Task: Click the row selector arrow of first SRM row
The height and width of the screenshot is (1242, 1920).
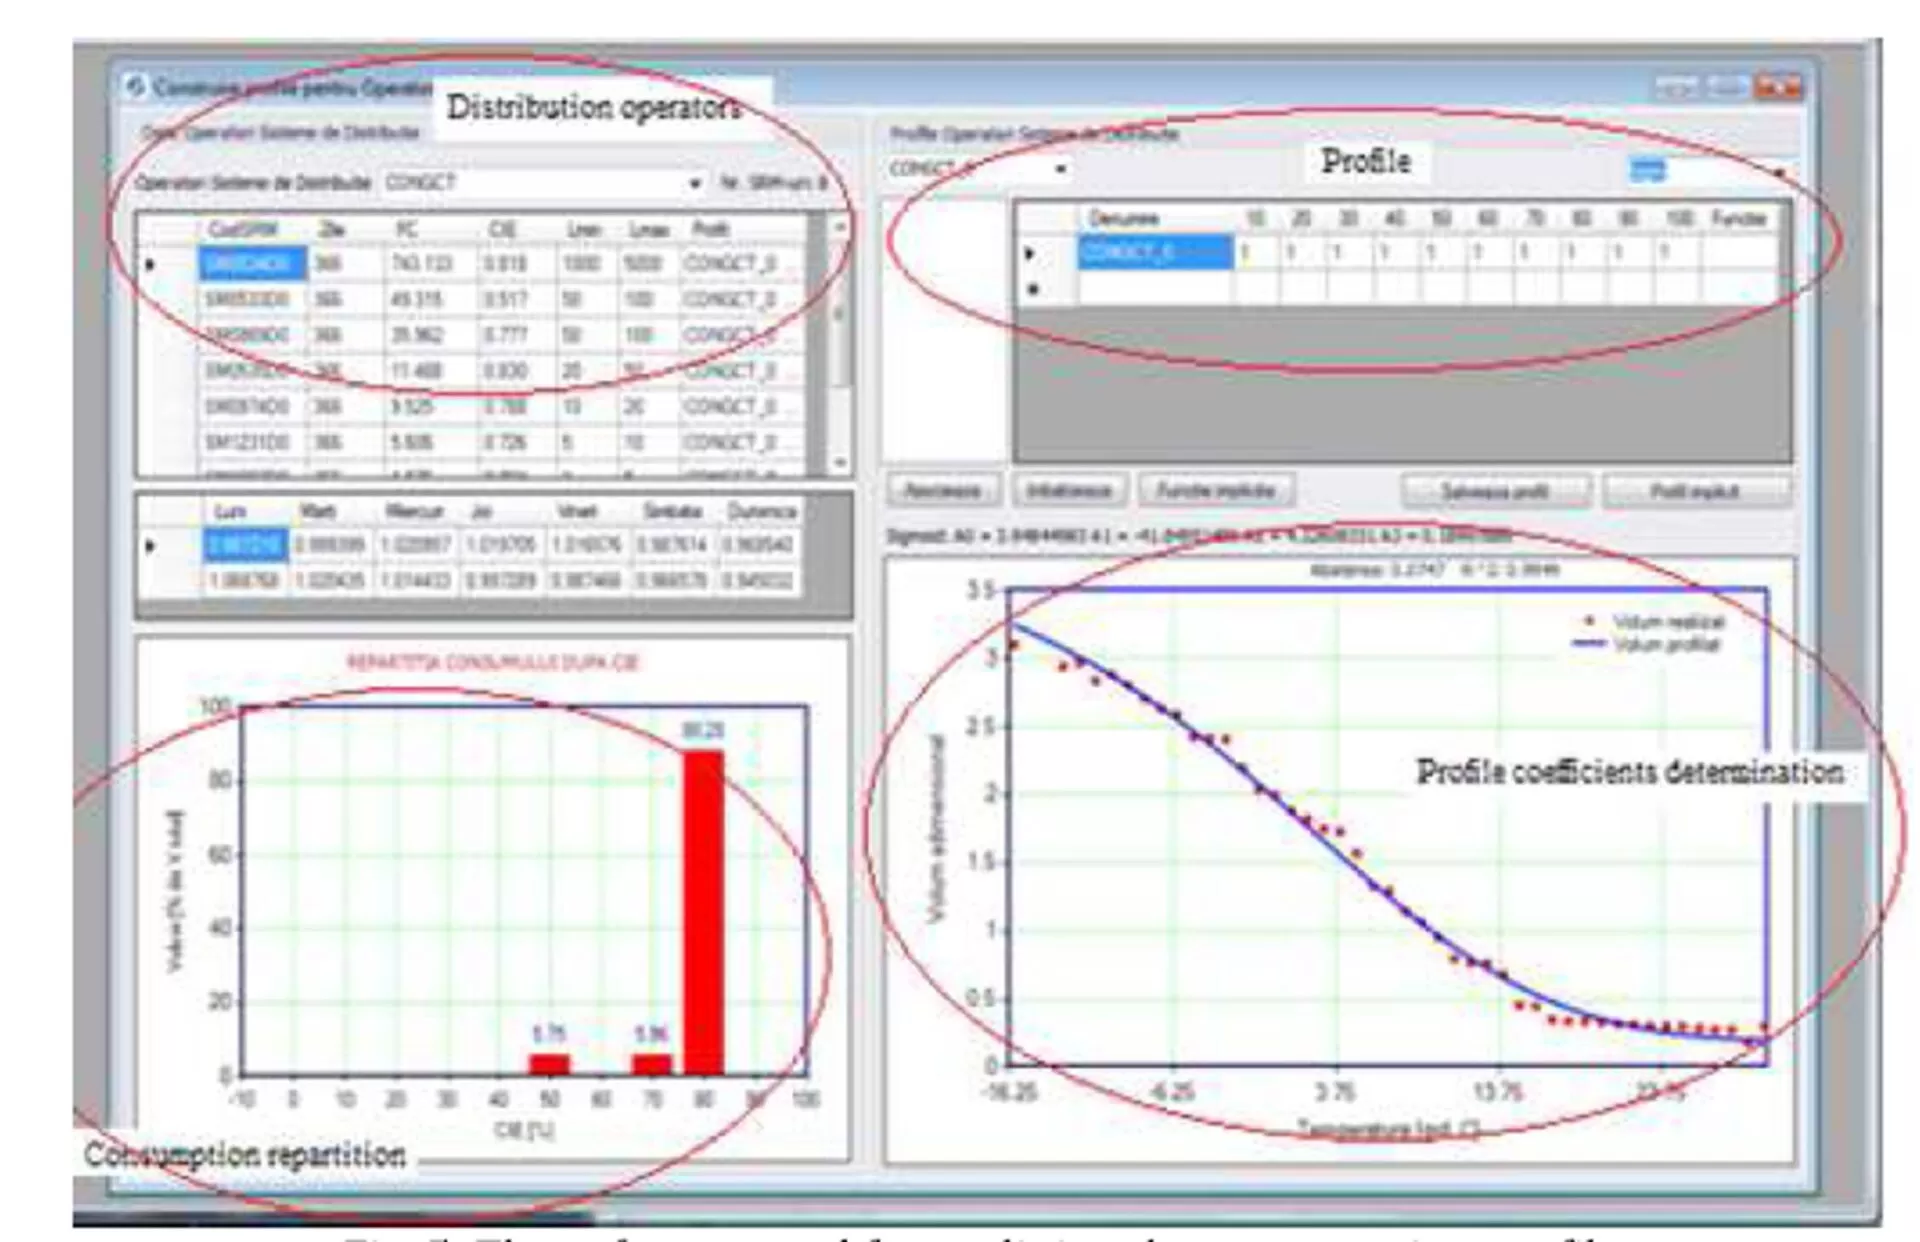Action: 151,264
